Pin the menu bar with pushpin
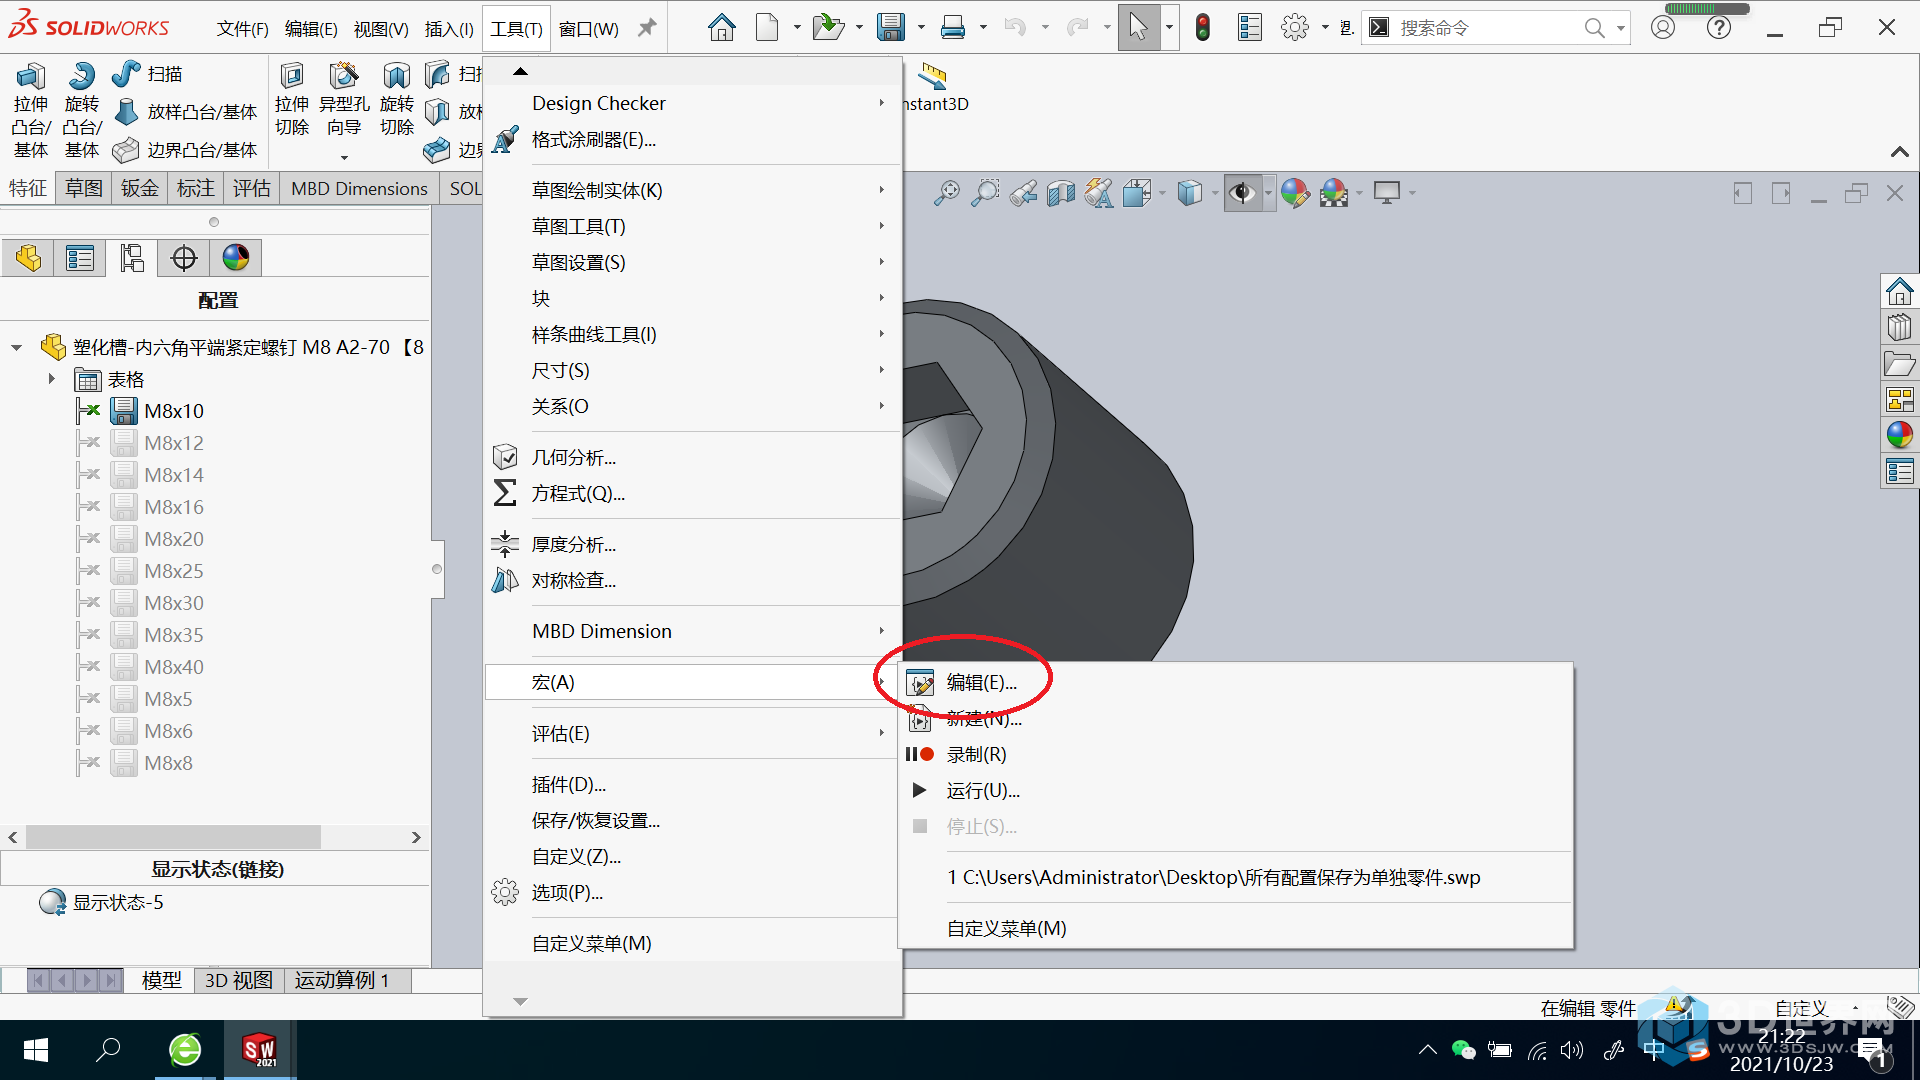Viewport: 1920px width, 1080px height. pos(647,27)
